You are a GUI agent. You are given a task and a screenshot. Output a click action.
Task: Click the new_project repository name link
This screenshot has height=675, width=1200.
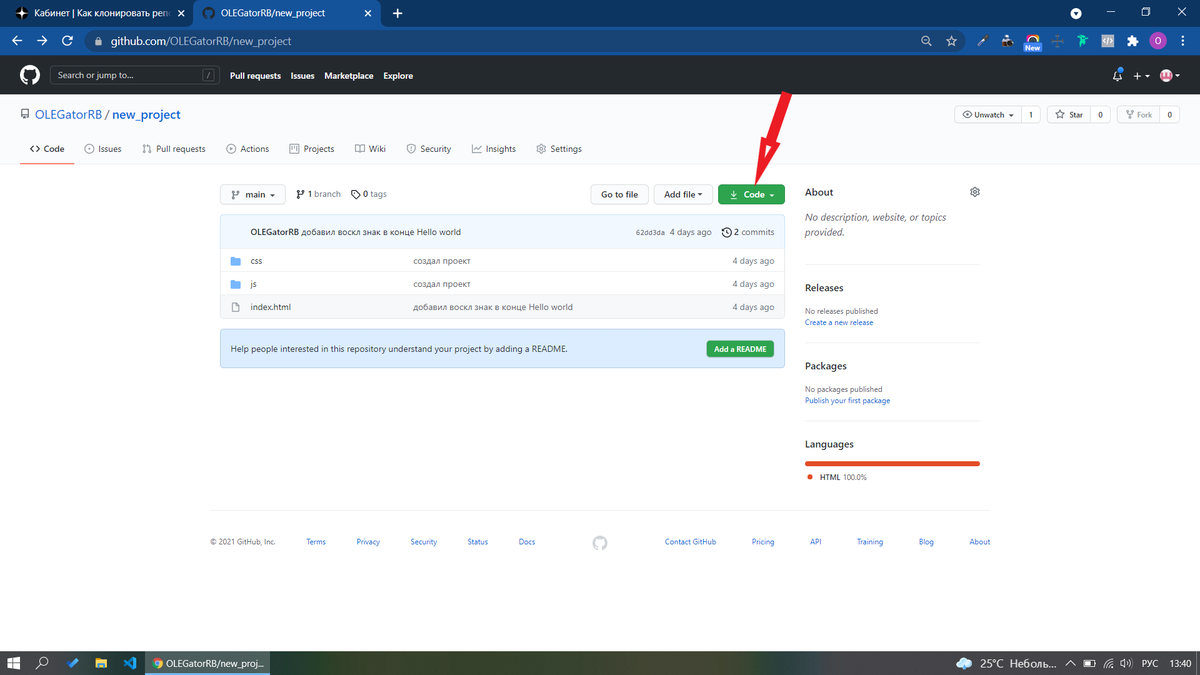coord(146,115)
